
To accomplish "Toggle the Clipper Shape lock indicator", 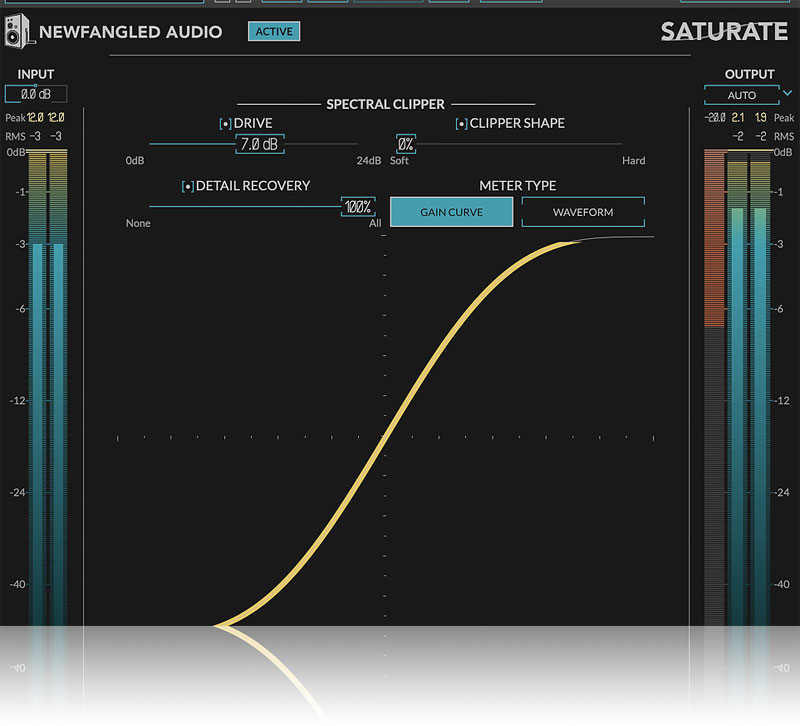I will [x=461, y=124].
